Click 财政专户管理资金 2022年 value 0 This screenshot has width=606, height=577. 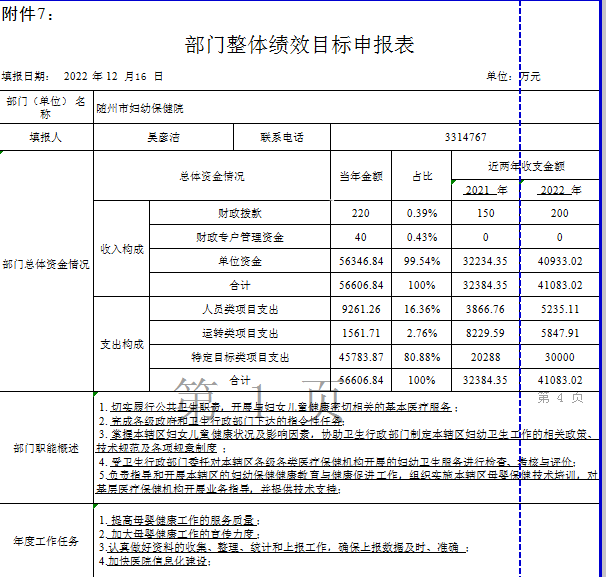click(560, 237)
